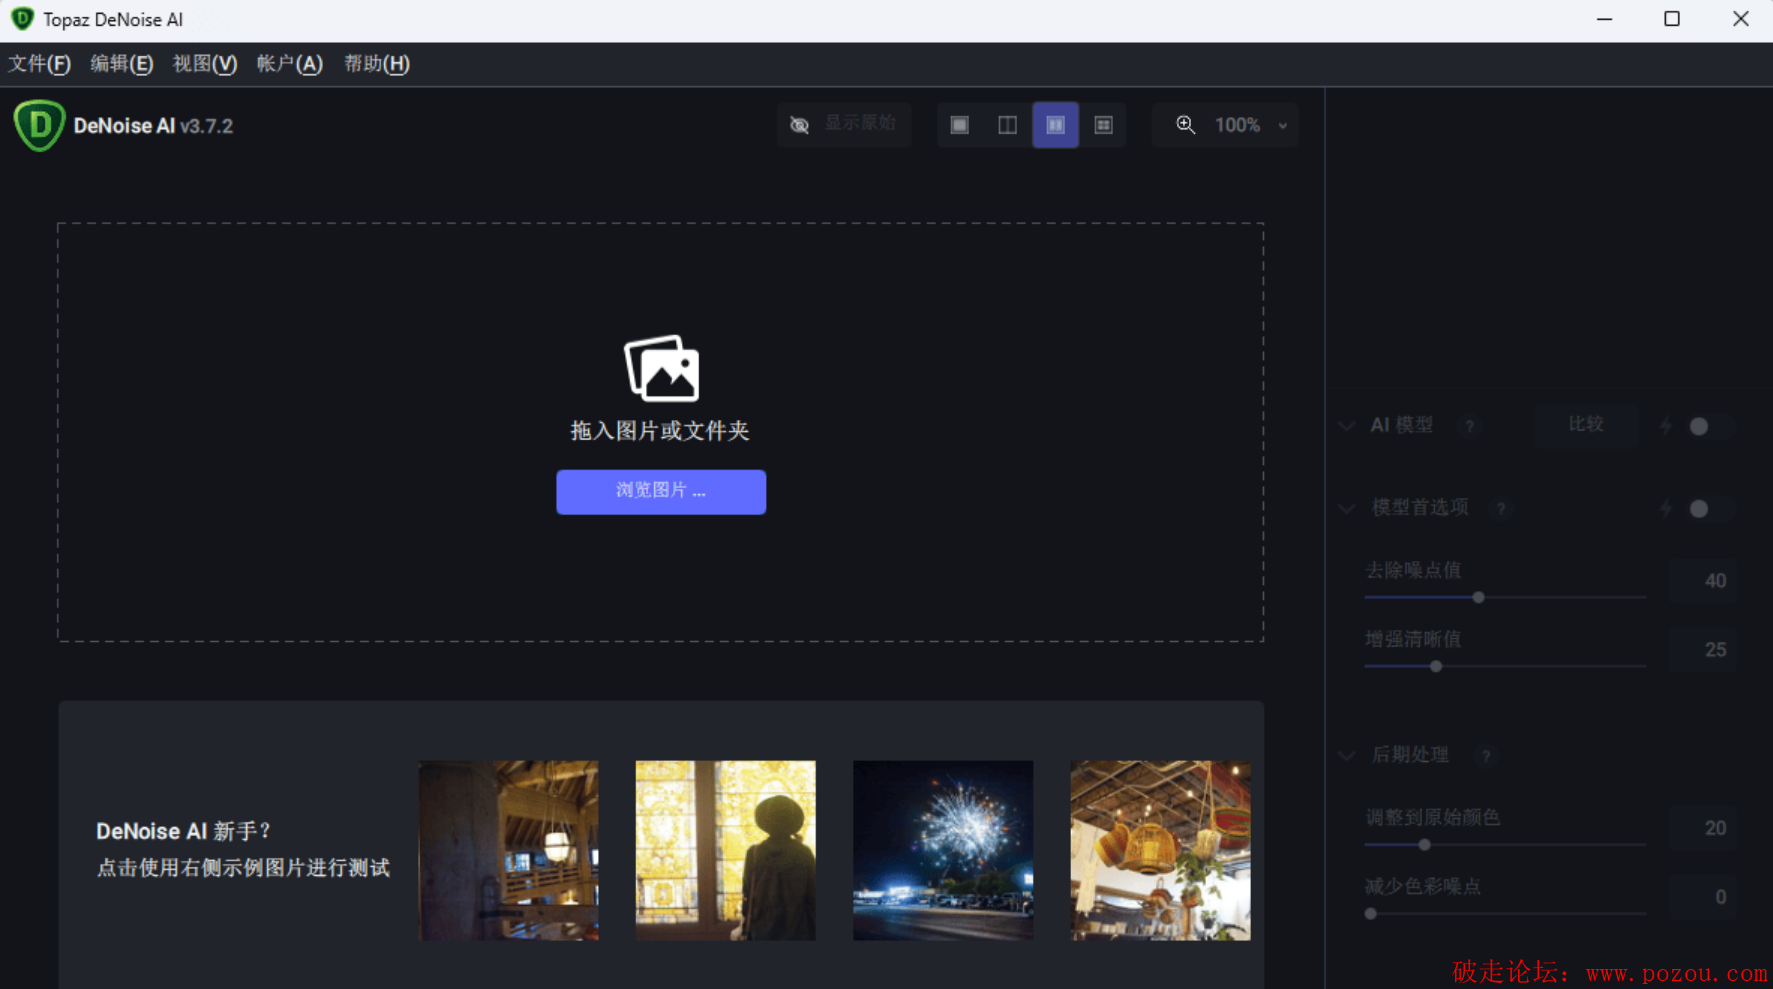Click the 浏览图片 button

click(x=661, y=491)
